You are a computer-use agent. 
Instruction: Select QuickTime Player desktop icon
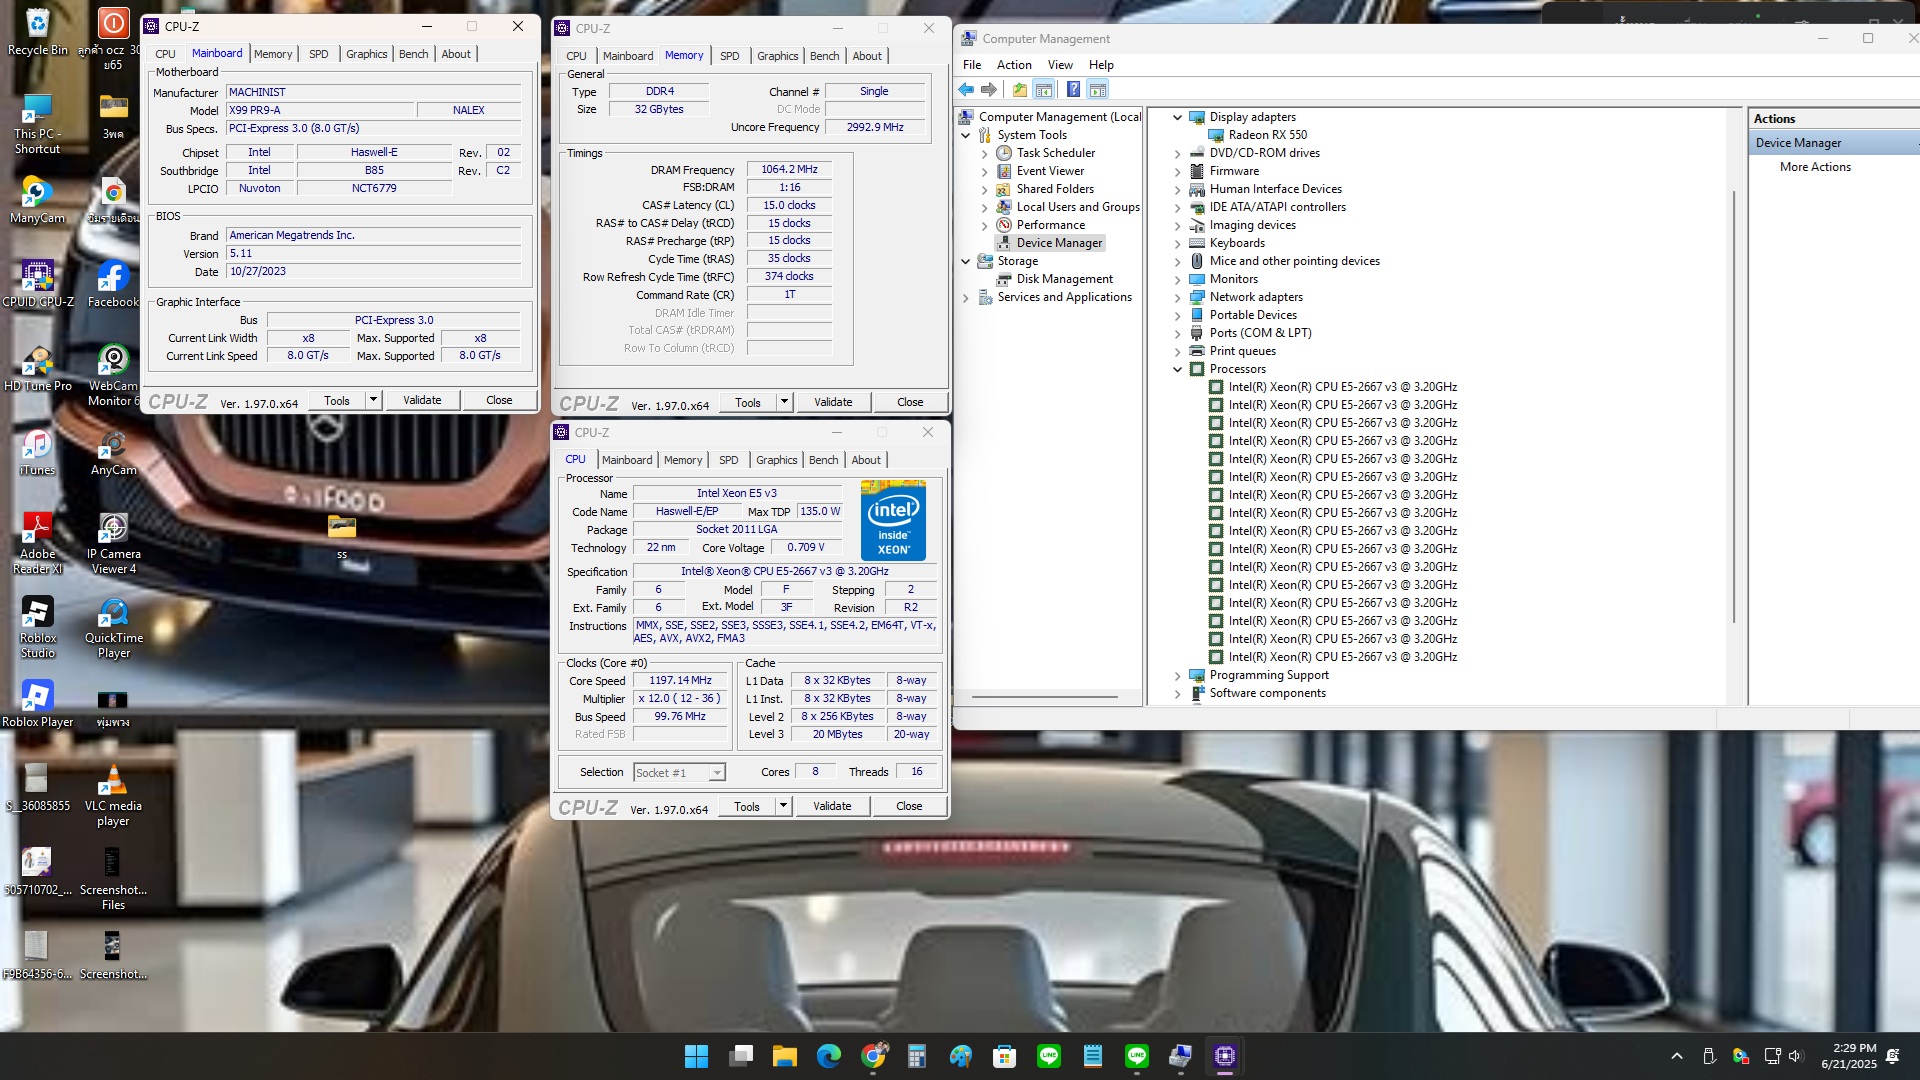(x=114, y=627)
